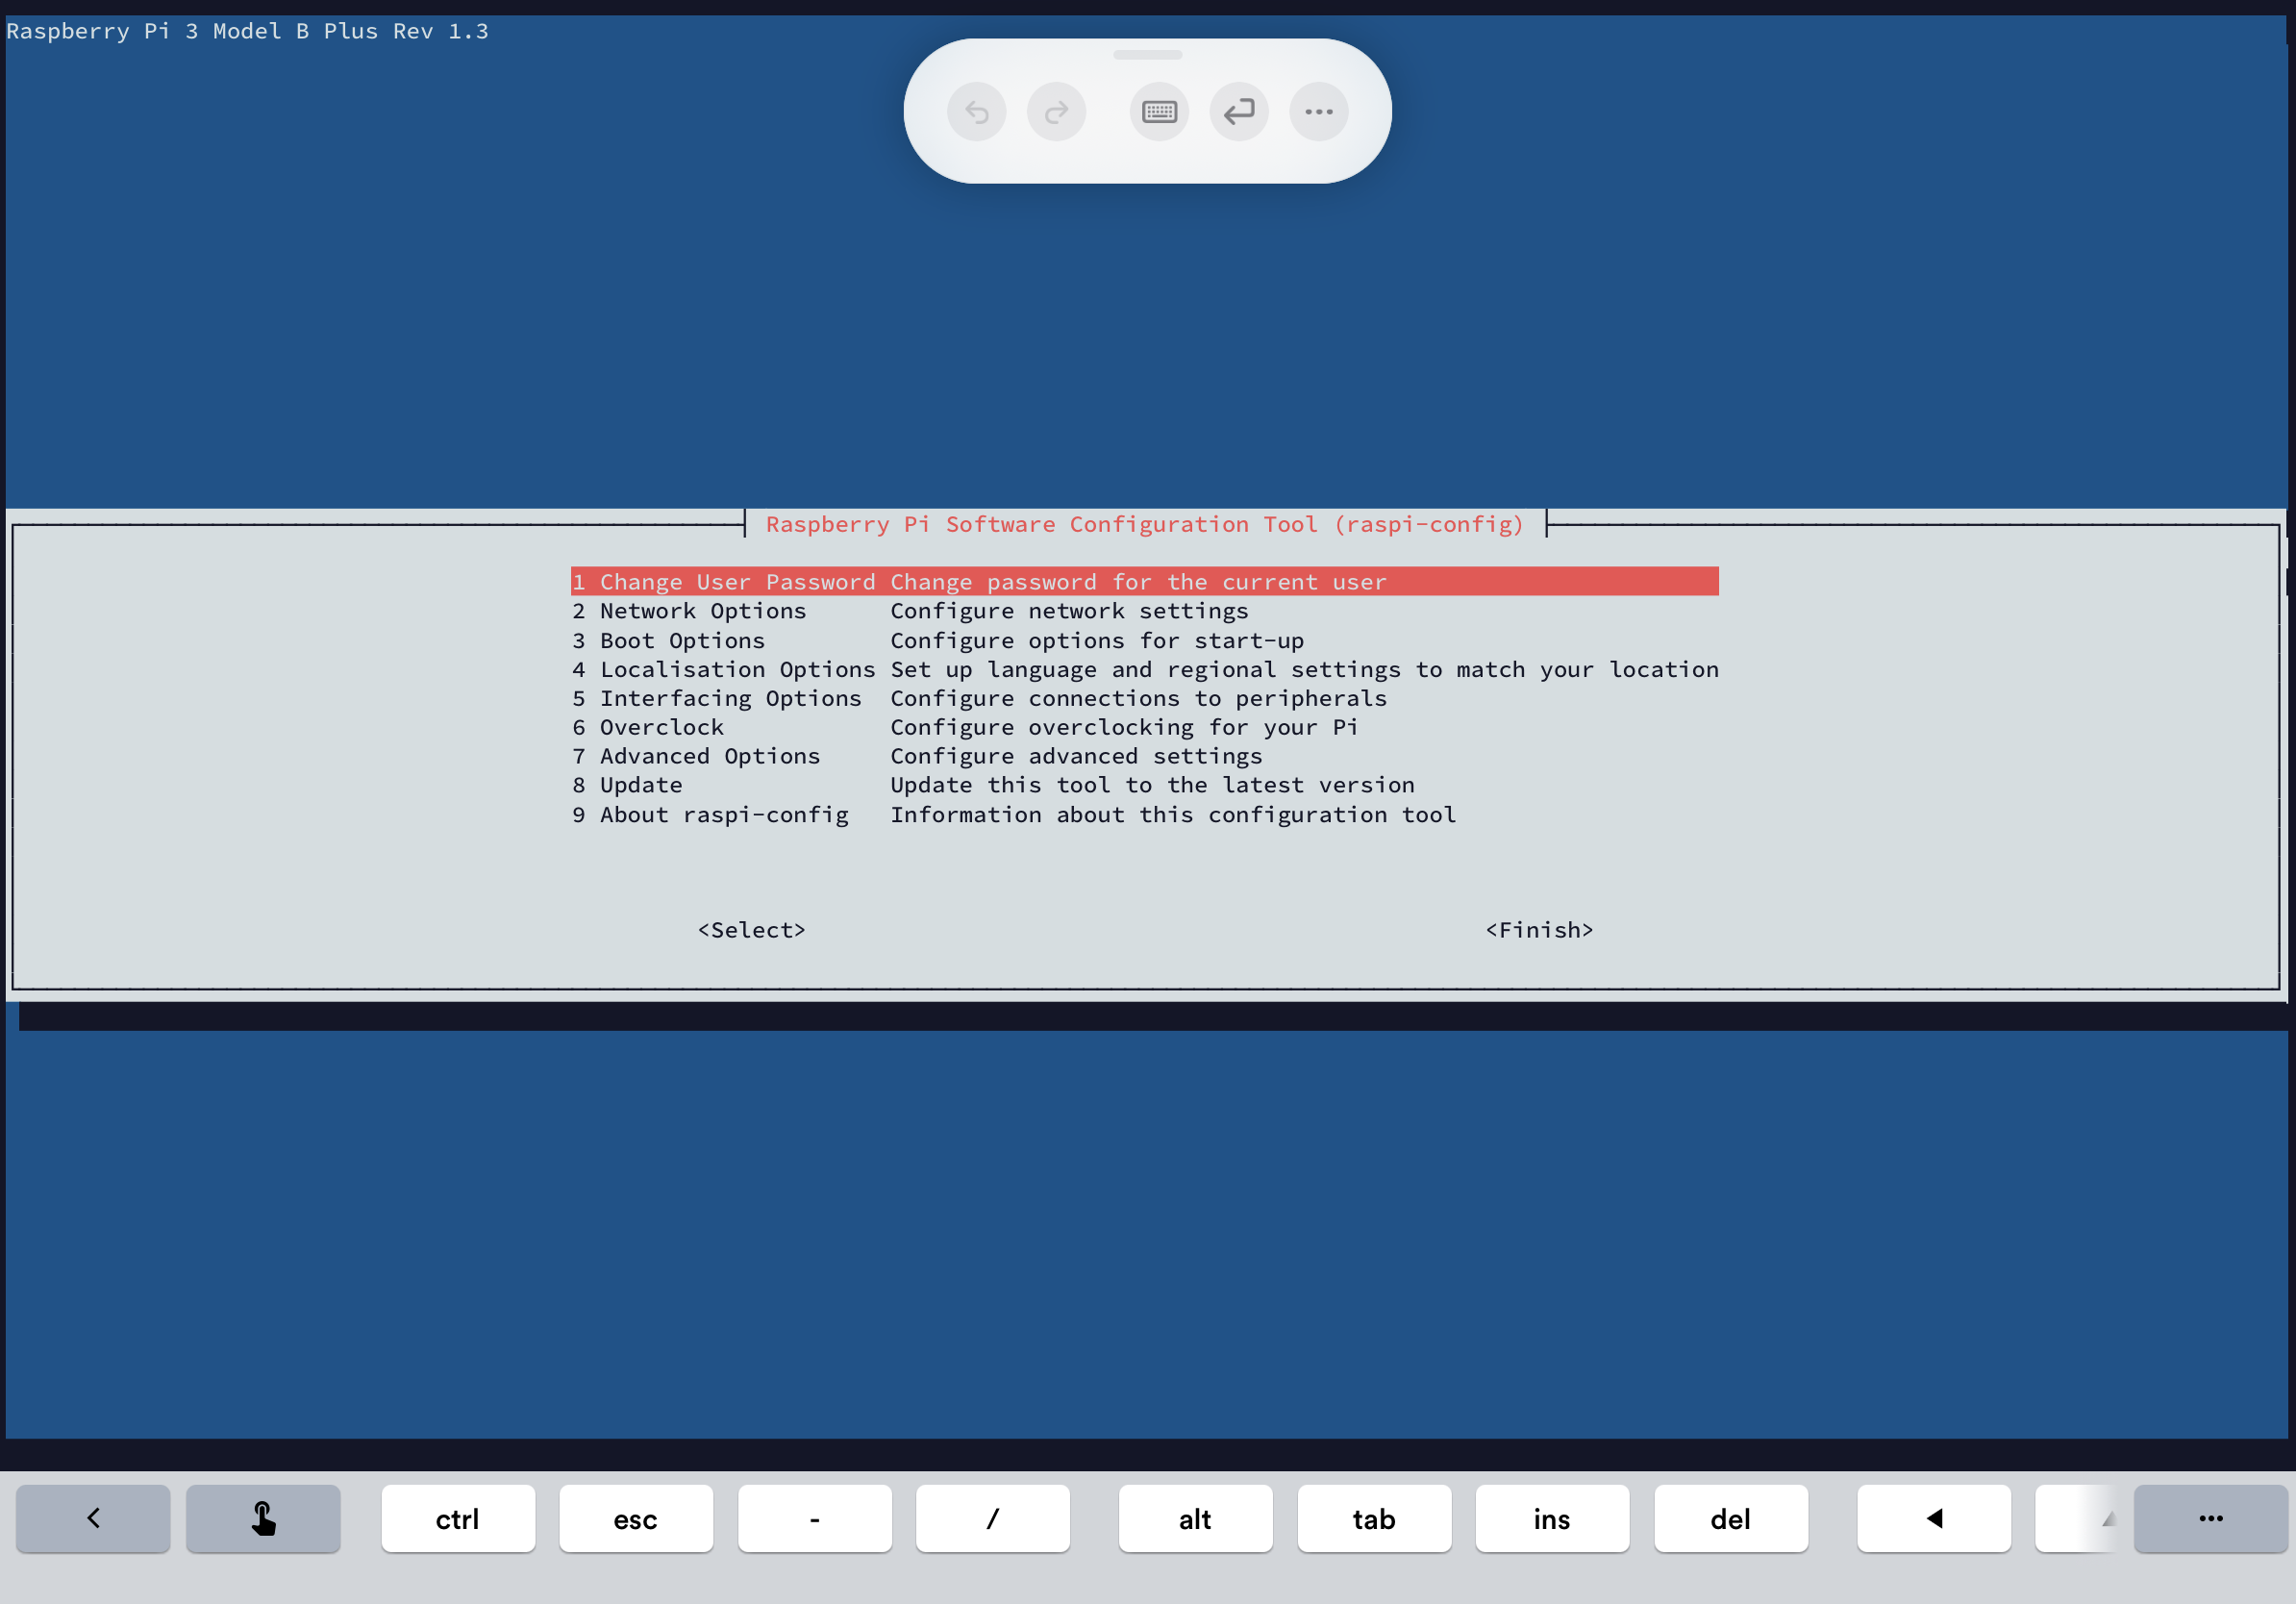Screen dimensions: 2296x1604
Task: Choose Interfacing Options in raspi-config
Action: point(730,698)
